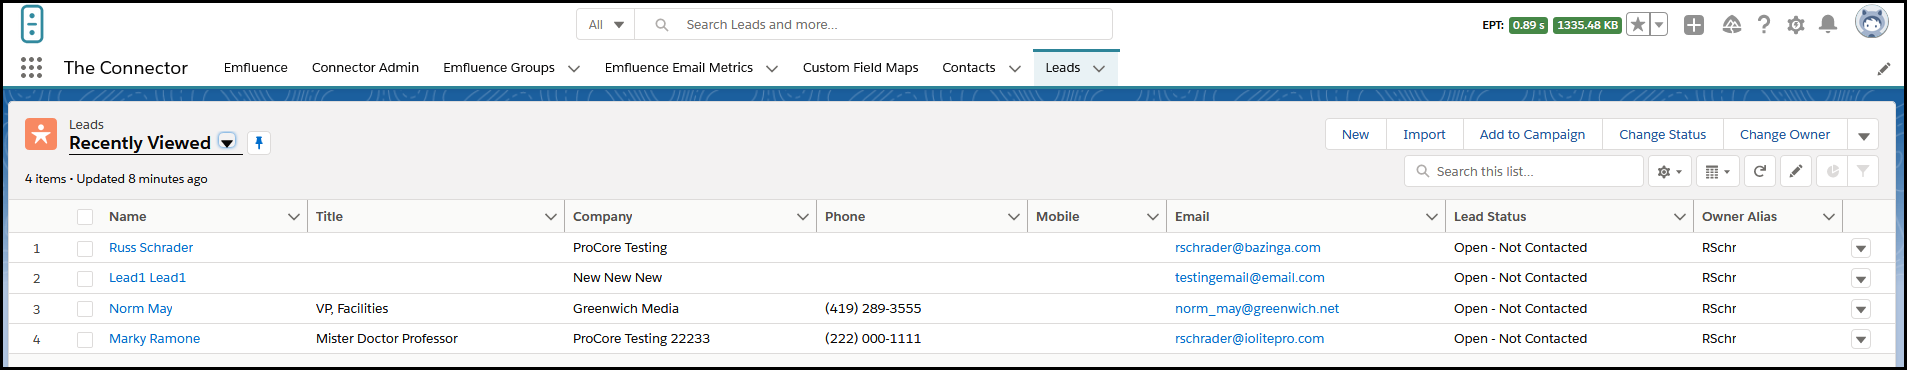Click the favorites star icon
The width and height of the screenshot is (1907, 370).
(1637, 25)
